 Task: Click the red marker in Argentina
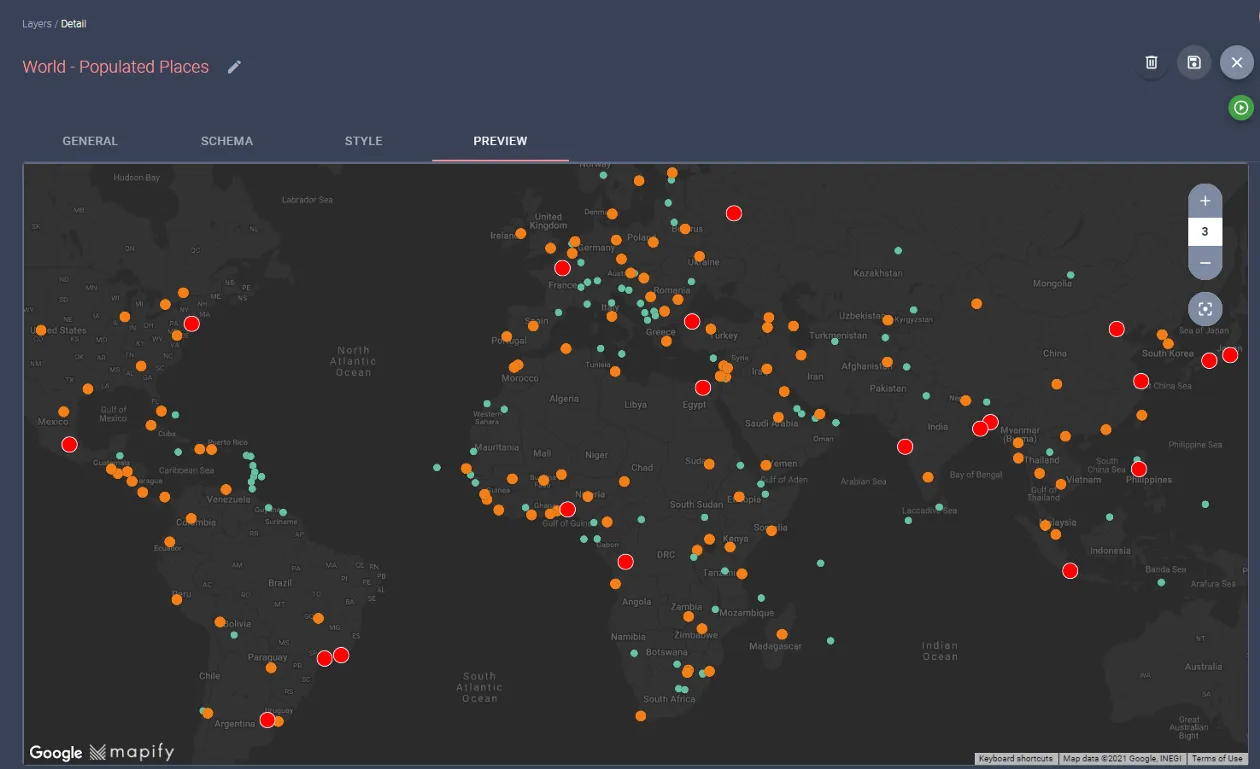pos(267,720)
